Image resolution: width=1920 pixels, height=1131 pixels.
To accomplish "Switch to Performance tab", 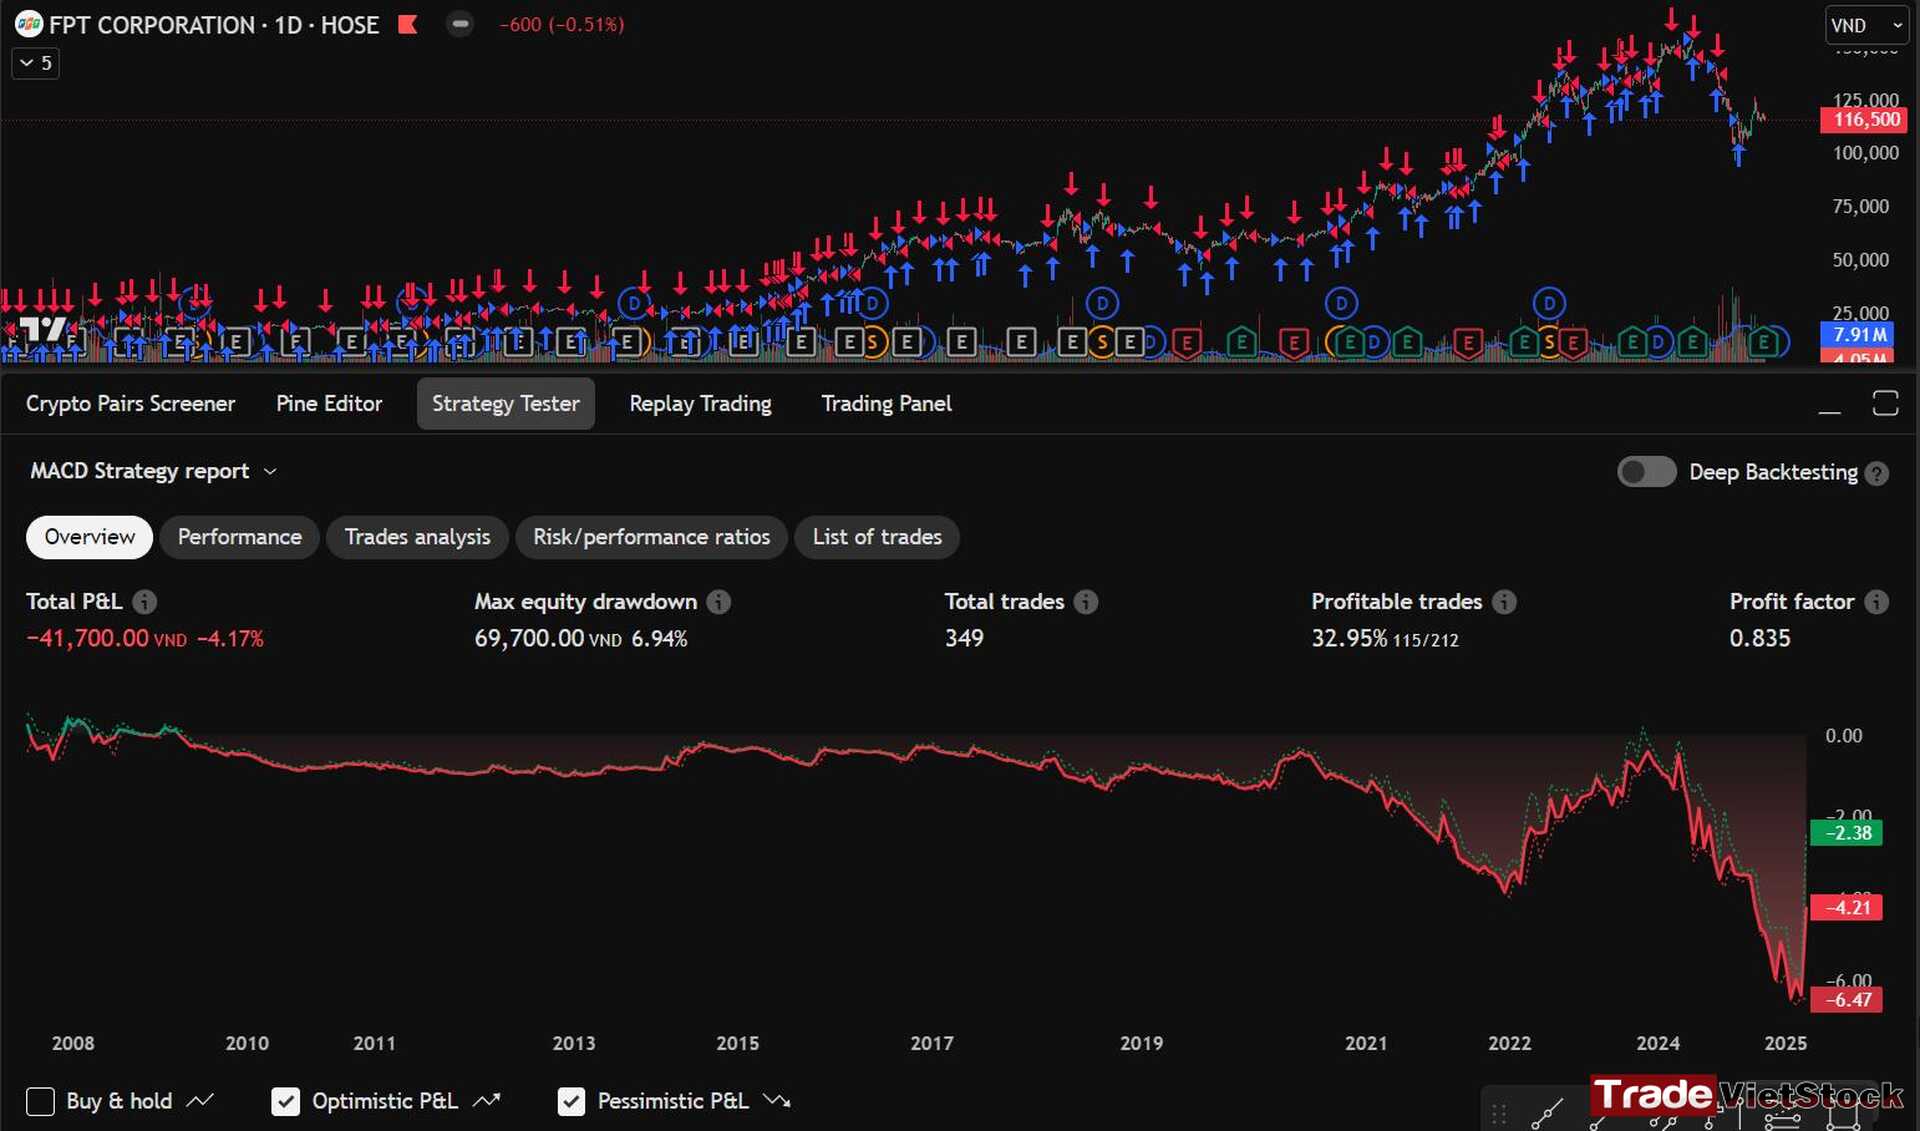I will [x=239, y=537].
